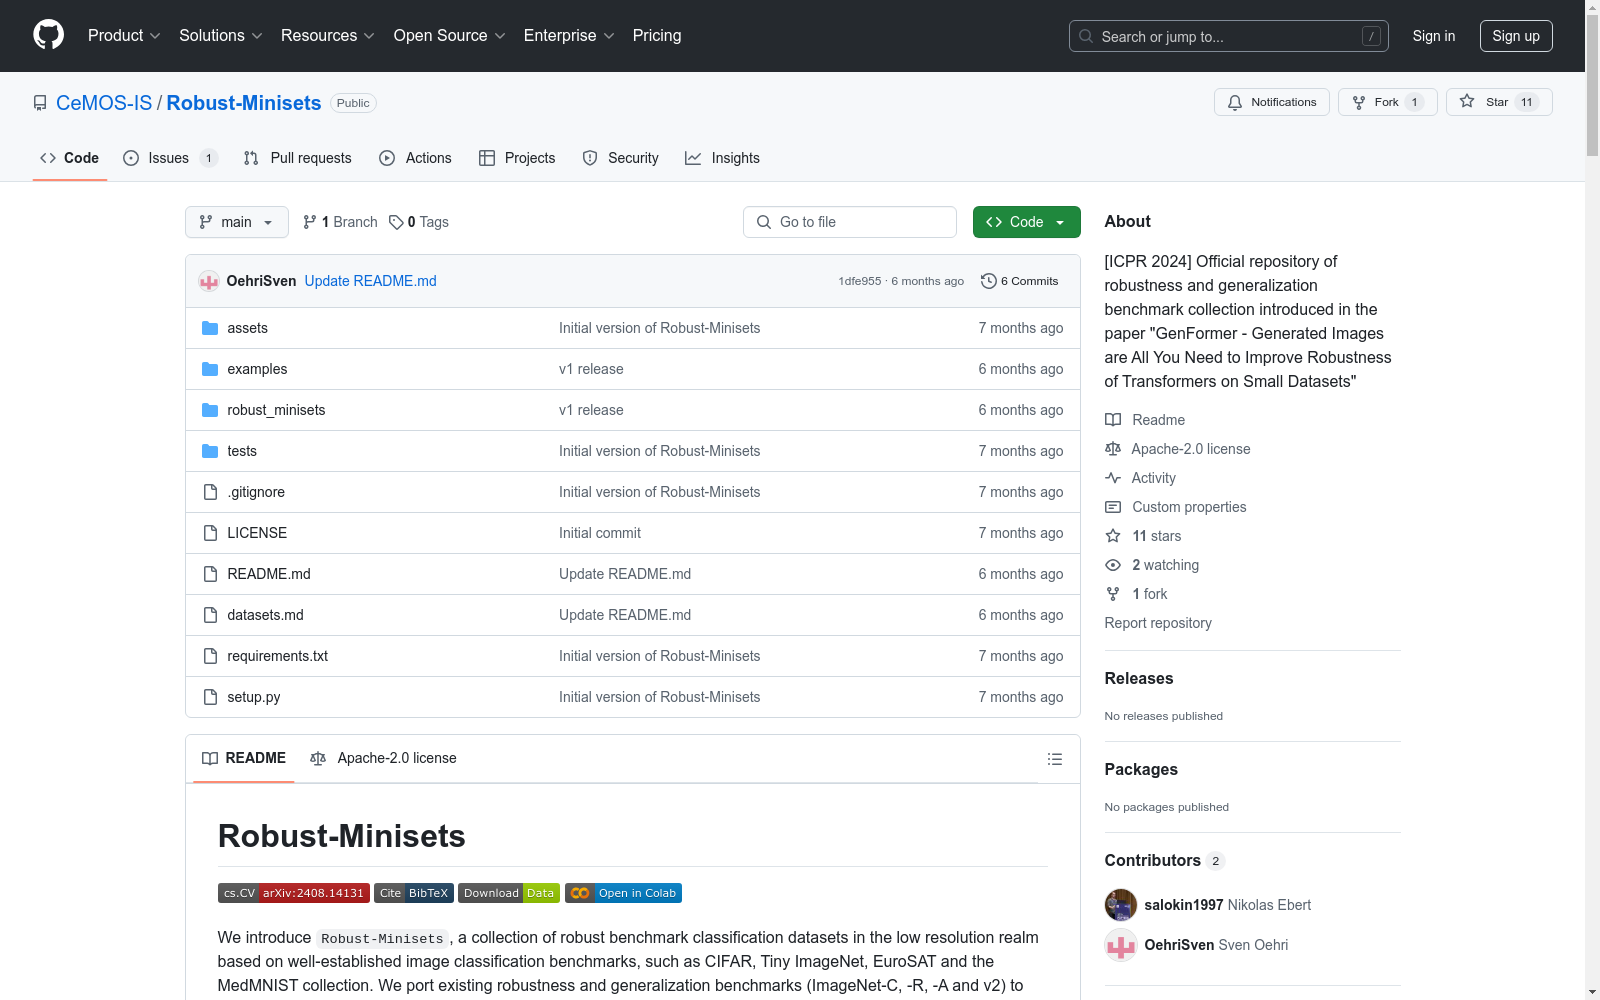Open the Packages heading link
This screenshot has height=1000, width=1600.
[x=1141, y=769]
